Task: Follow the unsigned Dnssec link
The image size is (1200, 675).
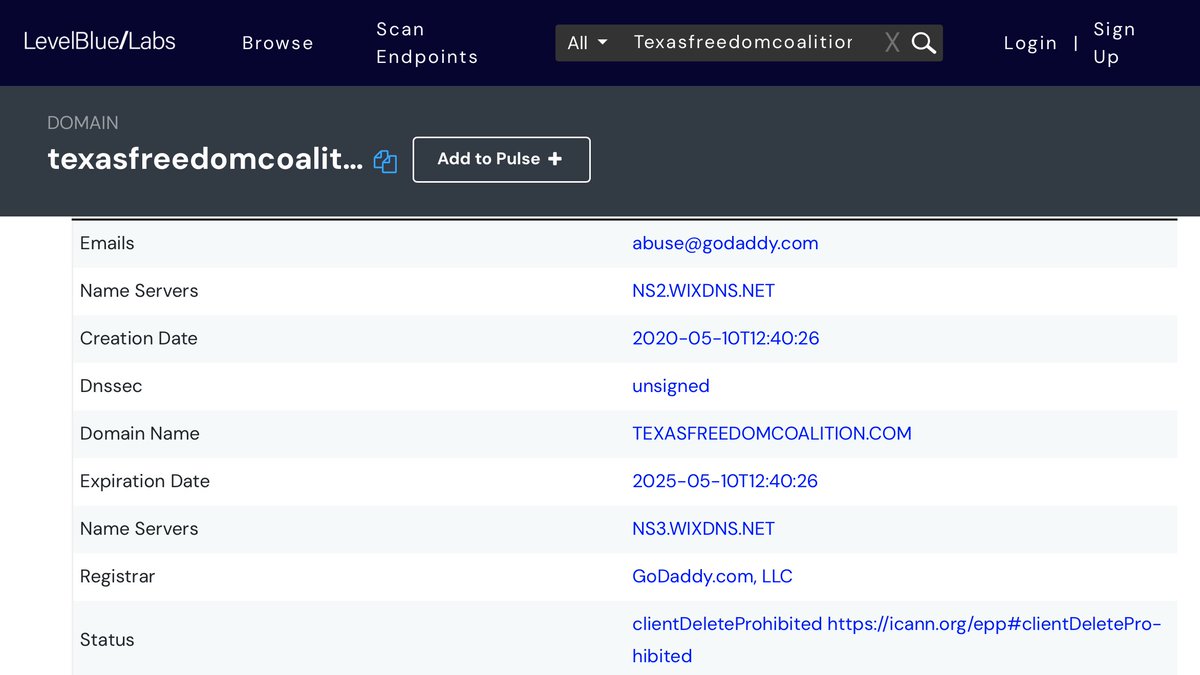Action: click(670, 386)
